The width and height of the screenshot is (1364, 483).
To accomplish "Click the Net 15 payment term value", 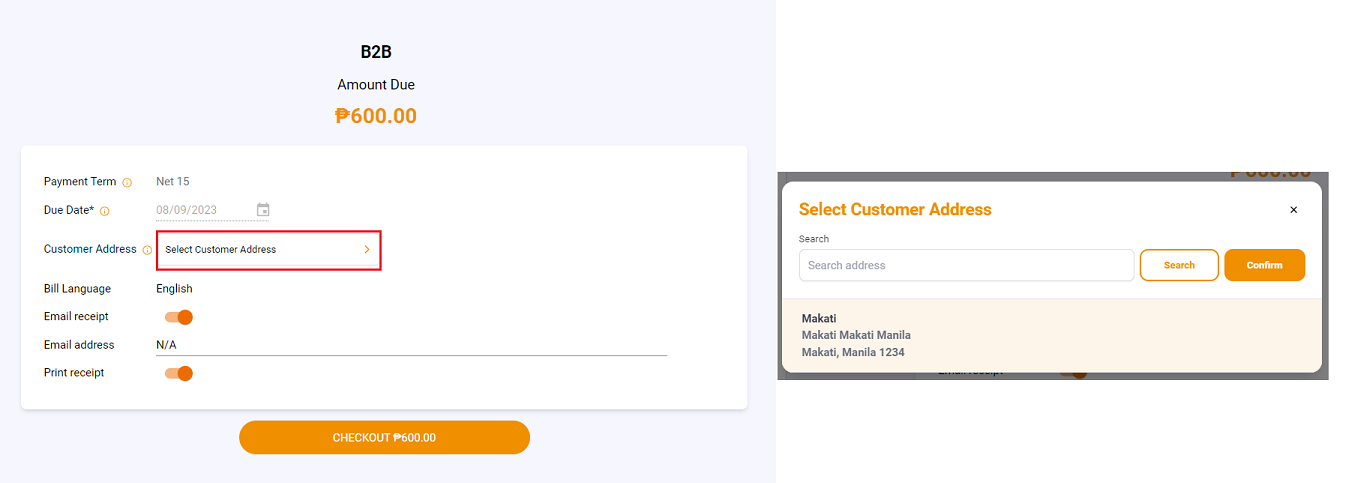I will [x=173, y=182].
